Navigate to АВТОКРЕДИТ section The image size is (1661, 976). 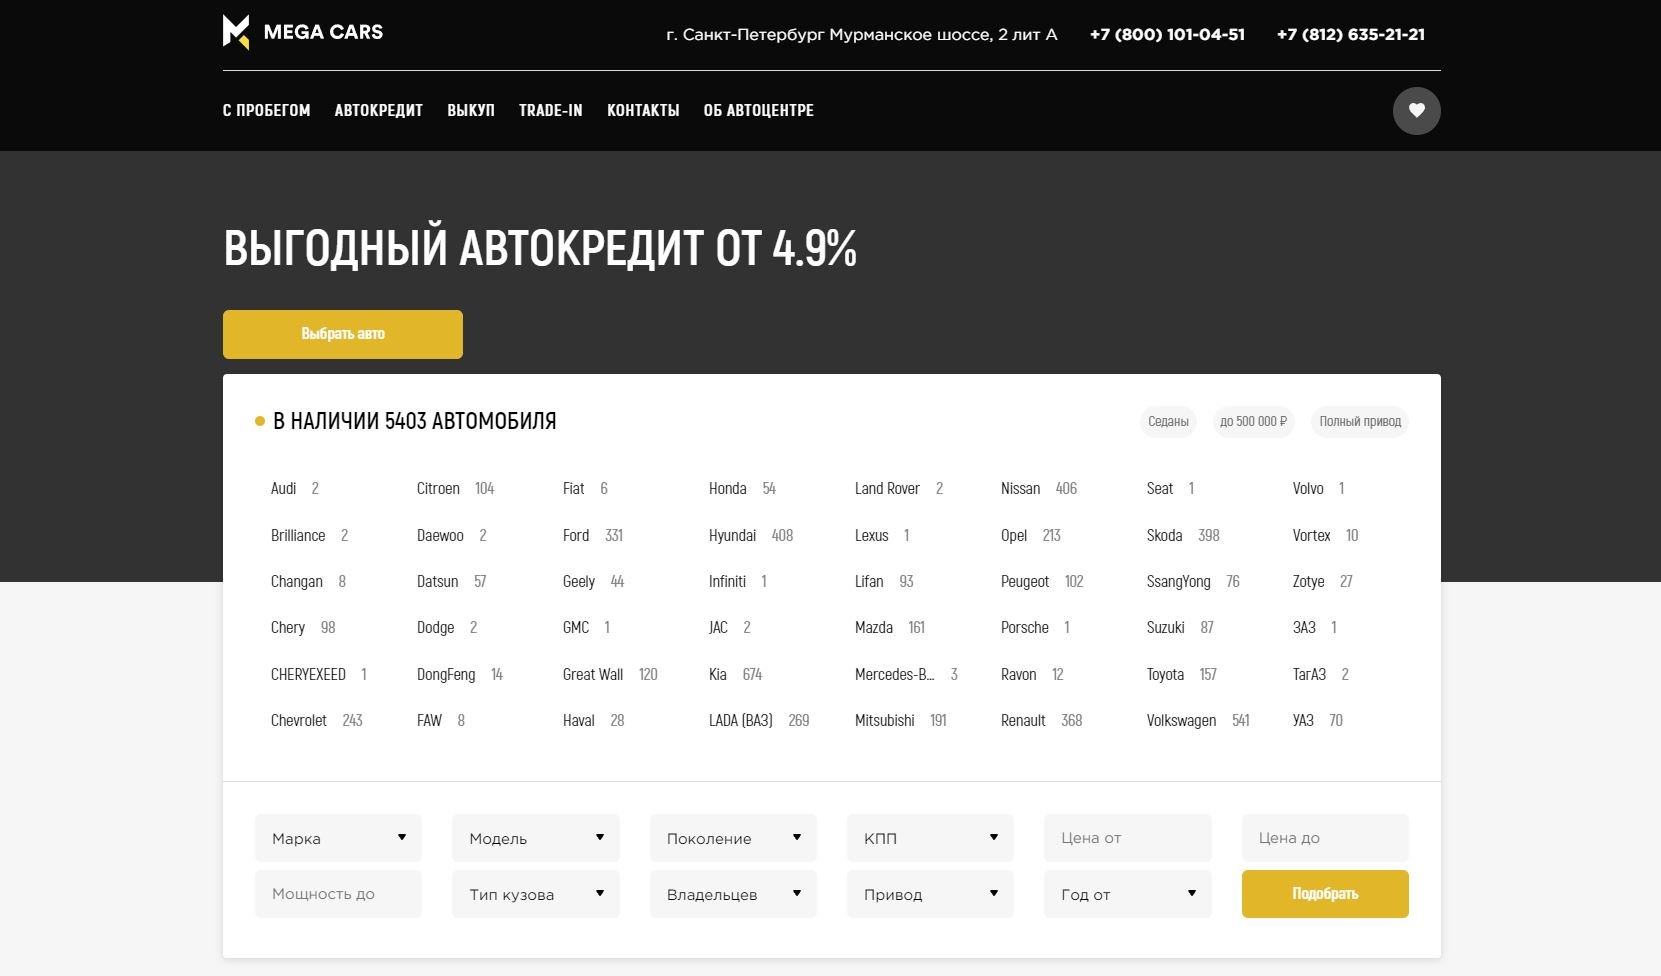tap(378, 111)
